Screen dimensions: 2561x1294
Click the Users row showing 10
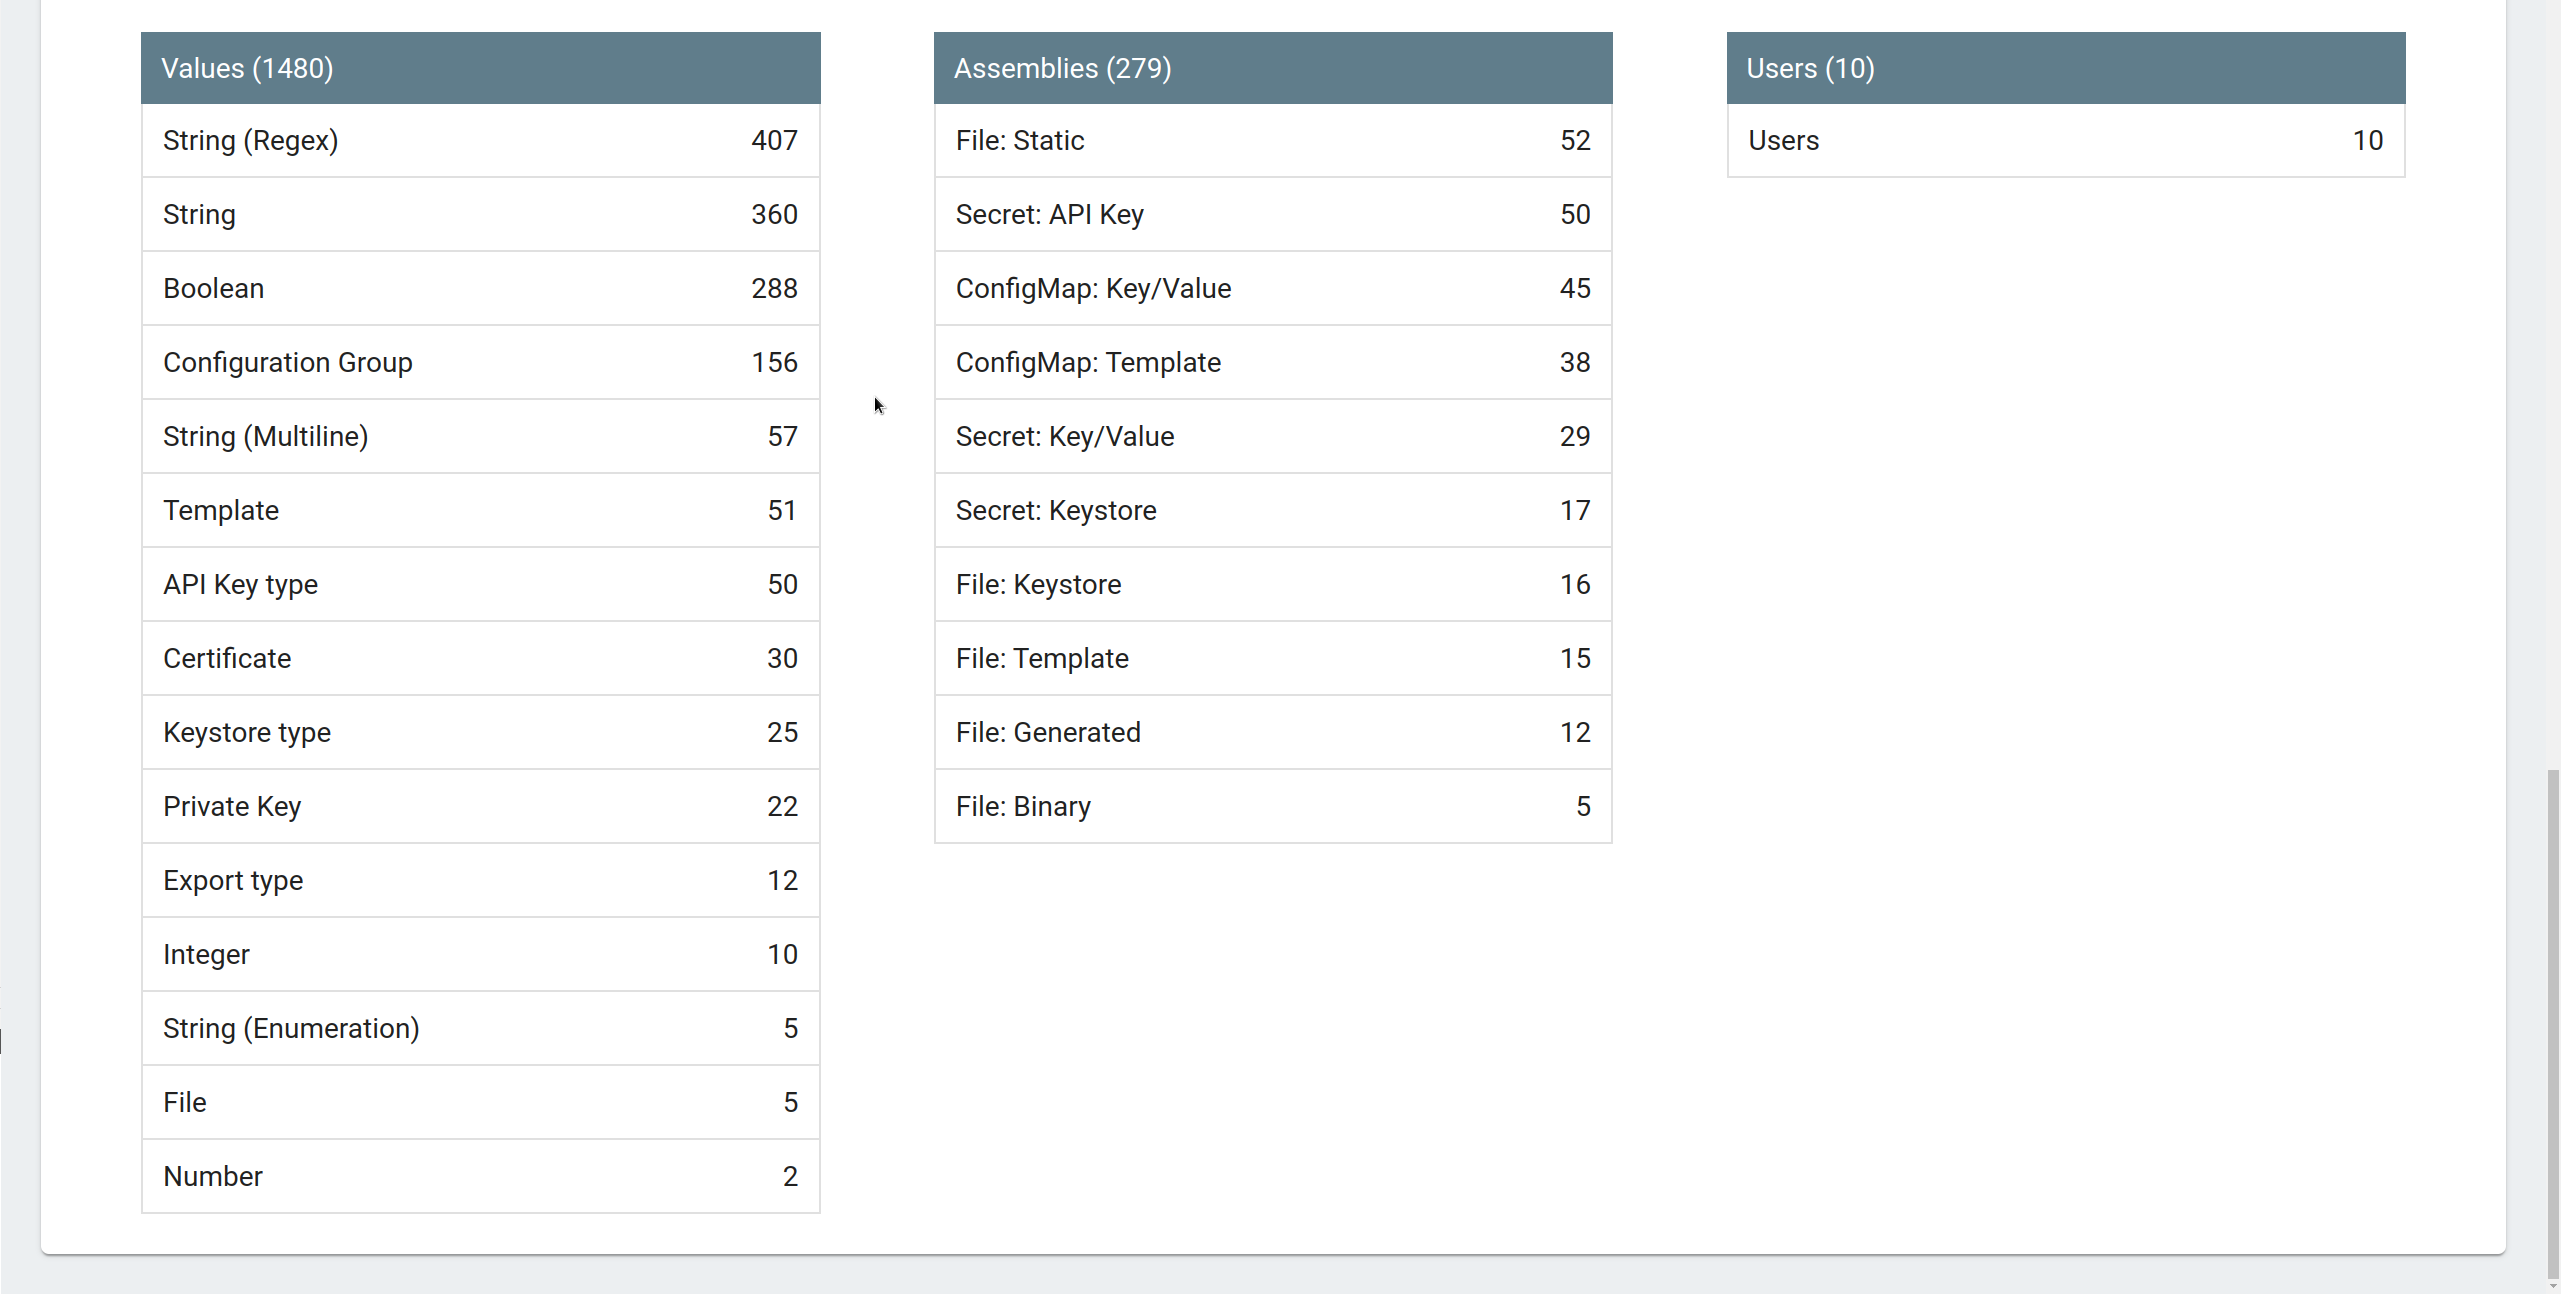pos(2065,141)
